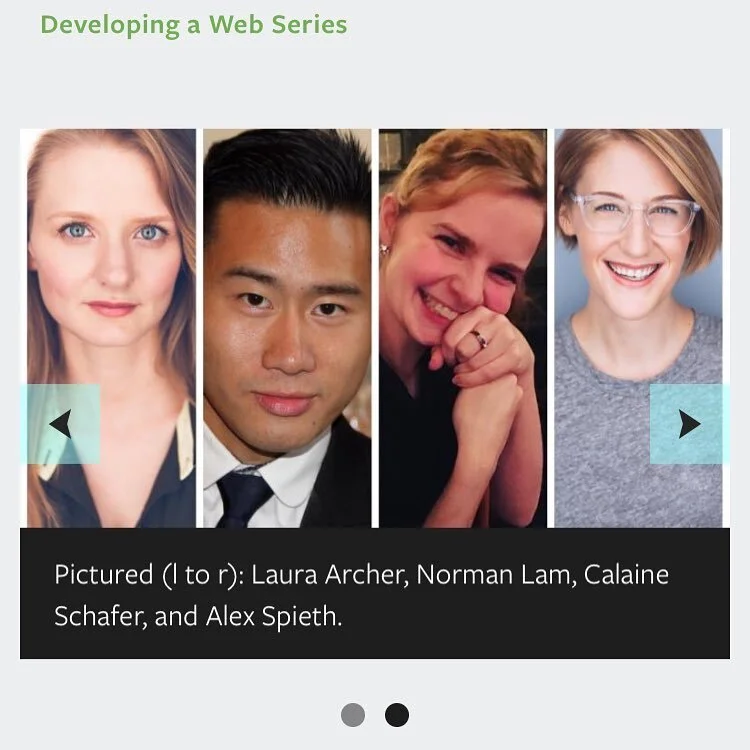Image resolution: width=750 pixels, height=750 pixels.
Task: Select the gray first carousel dot
Action: coord(353,715)
